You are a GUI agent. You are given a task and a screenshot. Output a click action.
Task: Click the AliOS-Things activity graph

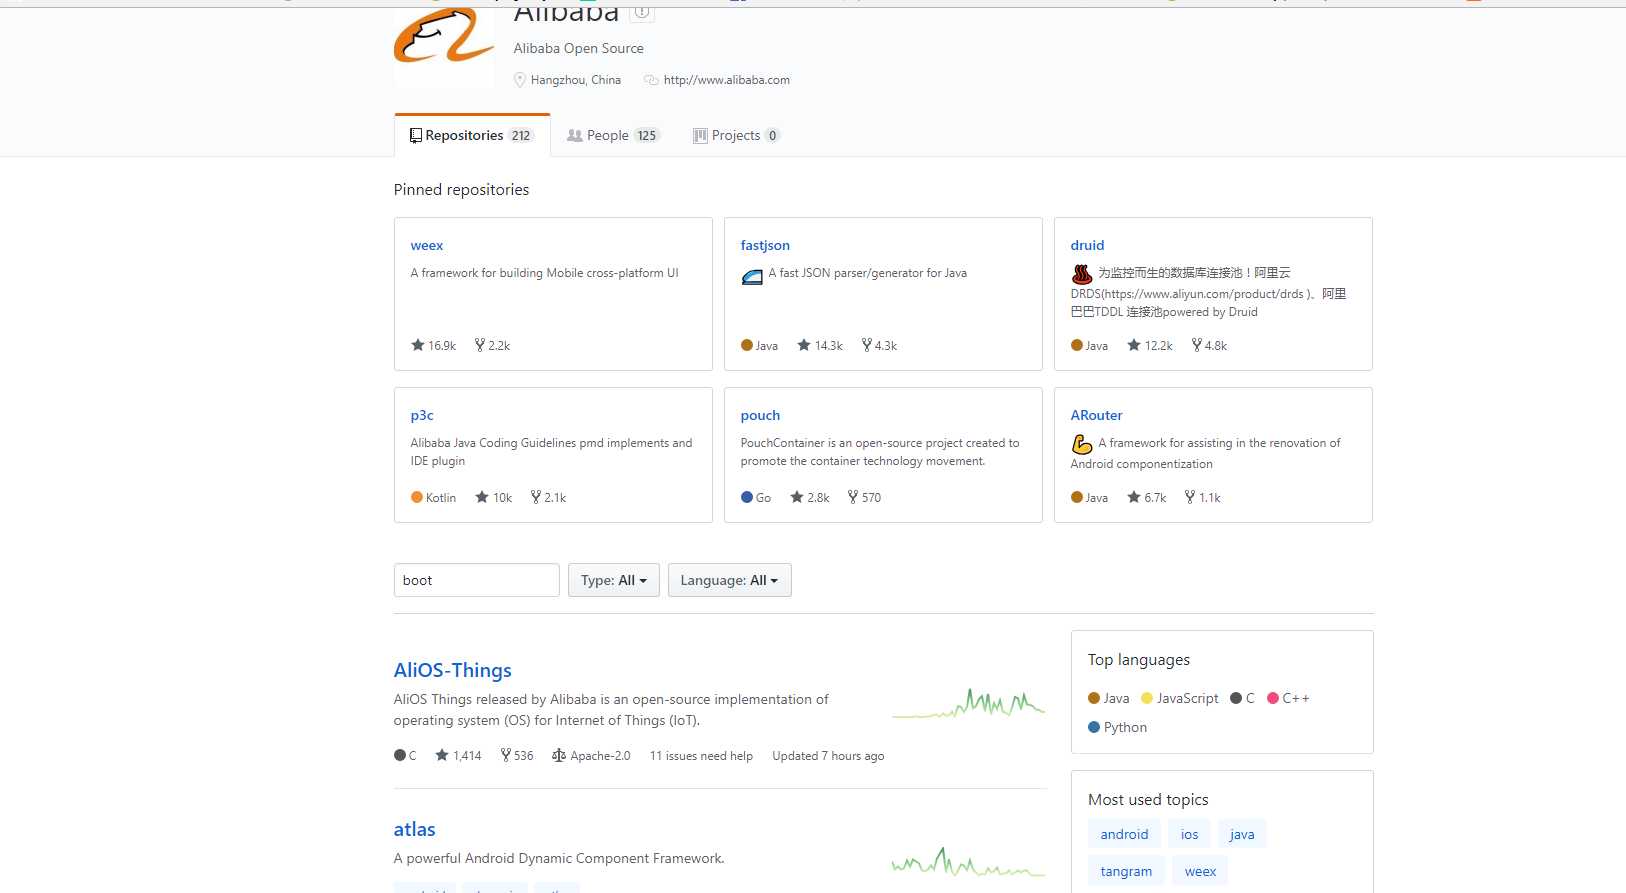coord(968,703)
